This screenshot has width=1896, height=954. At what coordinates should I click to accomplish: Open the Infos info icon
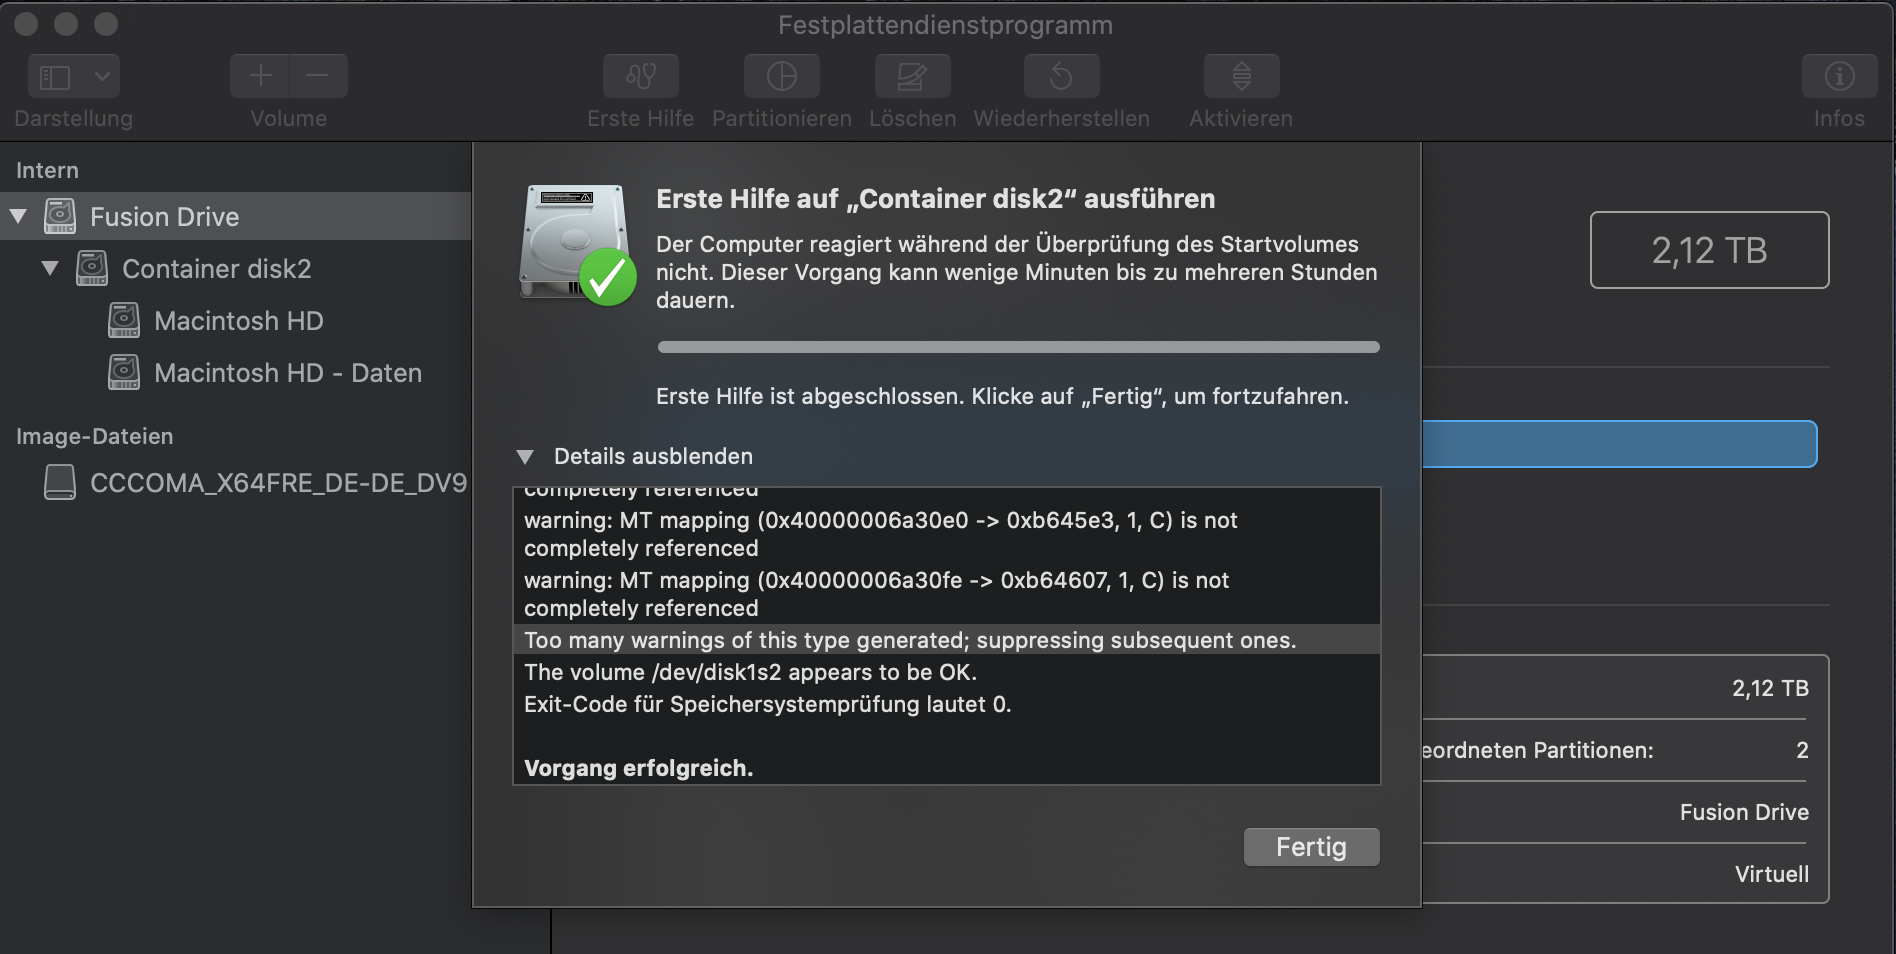(x=1839, y=76)
